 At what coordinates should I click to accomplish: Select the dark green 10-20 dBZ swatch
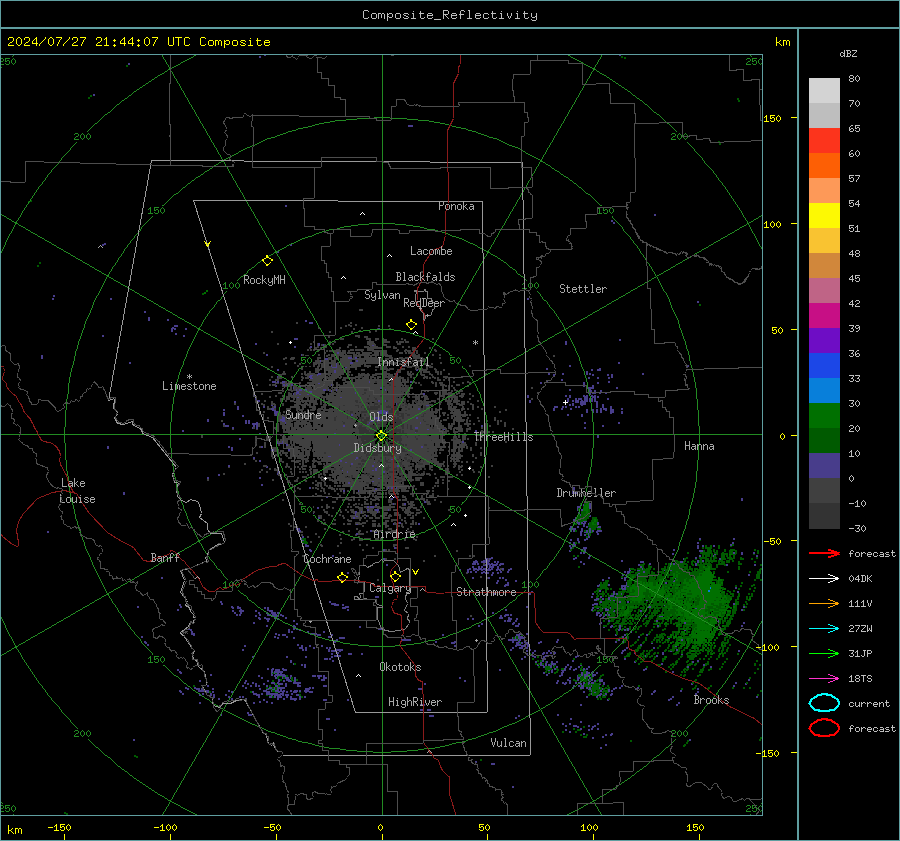point(824,440)
